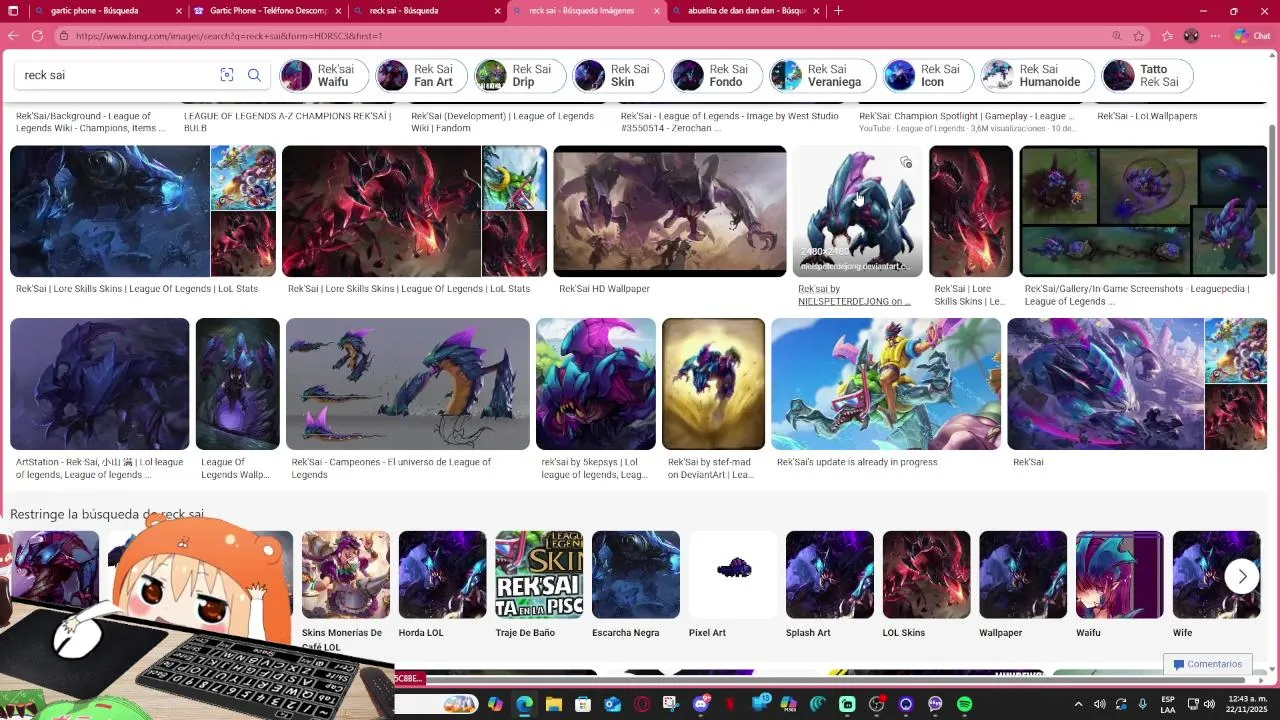Open the browser profile avatar
This screenshot has width=1280, height=720.
point(1191,36)
